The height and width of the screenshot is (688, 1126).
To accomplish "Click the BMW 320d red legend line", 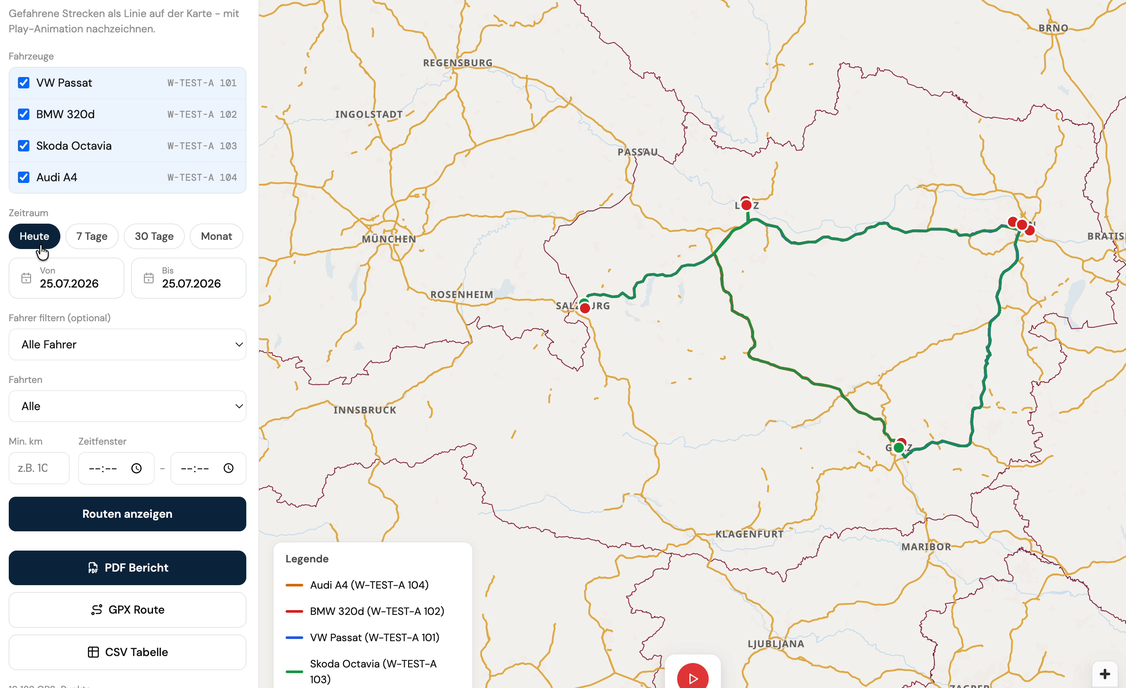I will pos(294,612).
